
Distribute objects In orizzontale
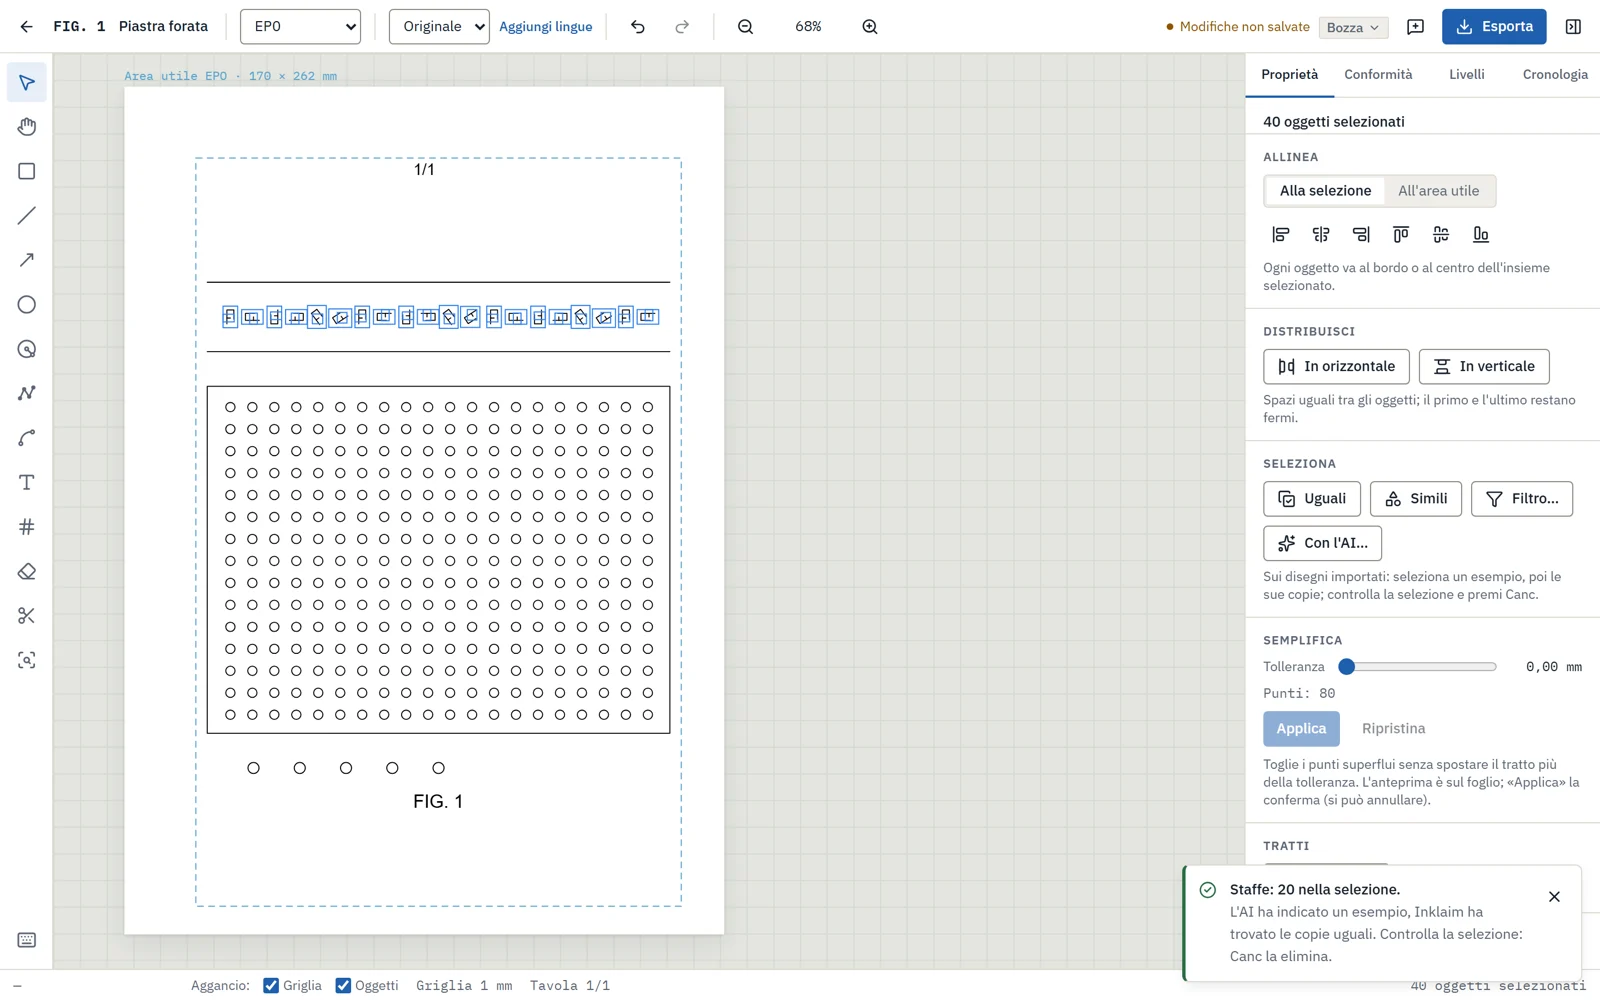[1336, 367]
